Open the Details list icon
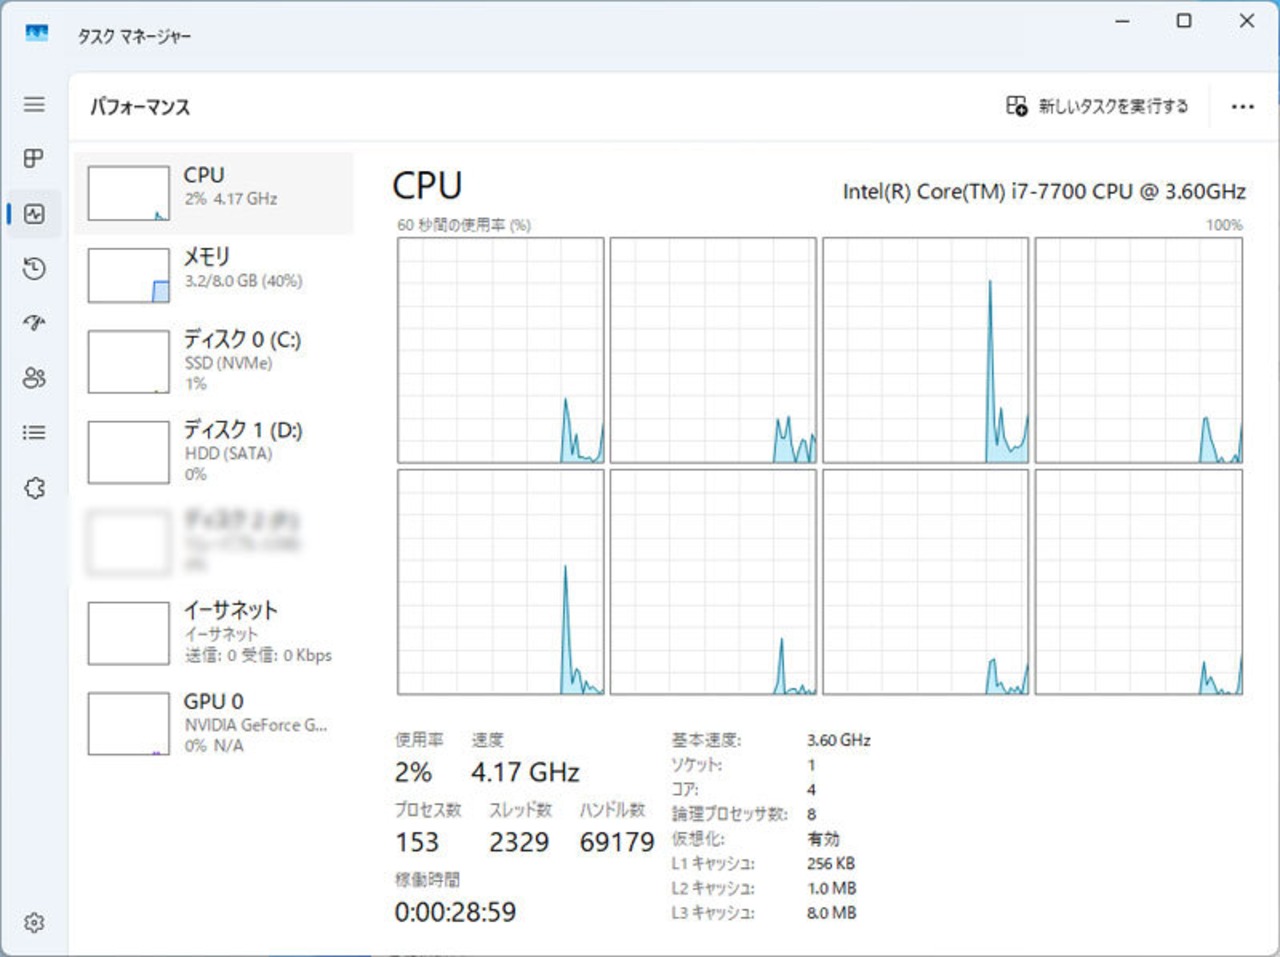The width and height of the screenshot is (1280, 957). point(34,432)
